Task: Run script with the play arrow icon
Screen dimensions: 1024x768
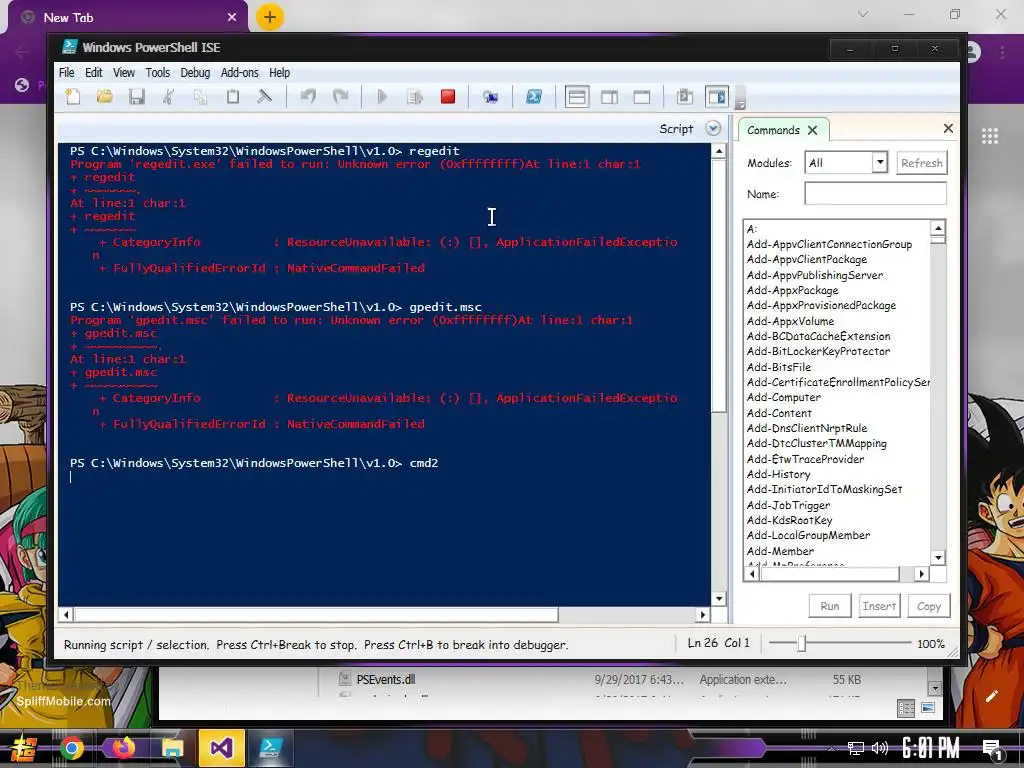Action: point(382,97)
